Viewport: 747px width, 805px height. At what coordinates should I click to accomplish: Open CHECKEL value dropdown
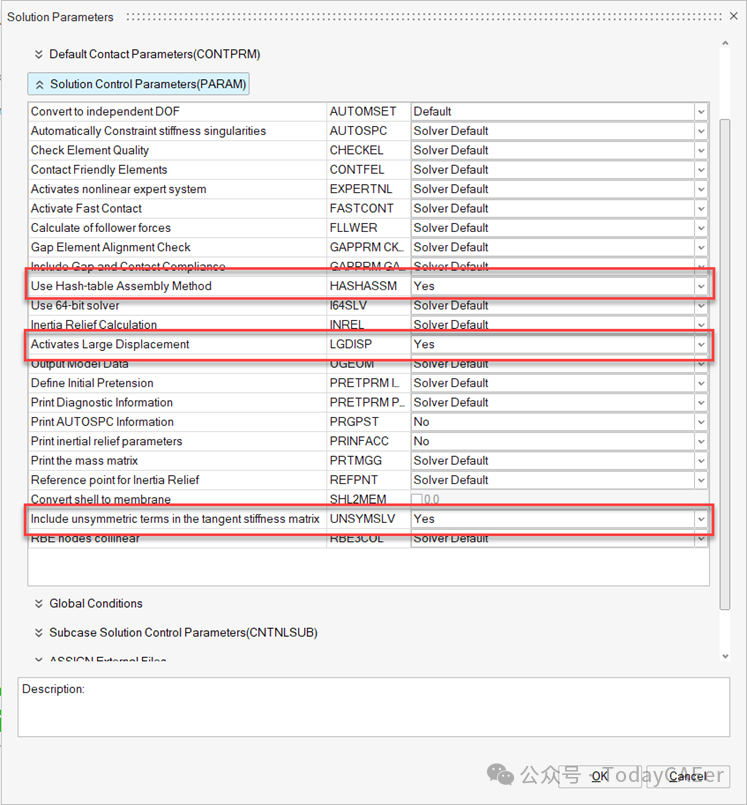[701, 150]
